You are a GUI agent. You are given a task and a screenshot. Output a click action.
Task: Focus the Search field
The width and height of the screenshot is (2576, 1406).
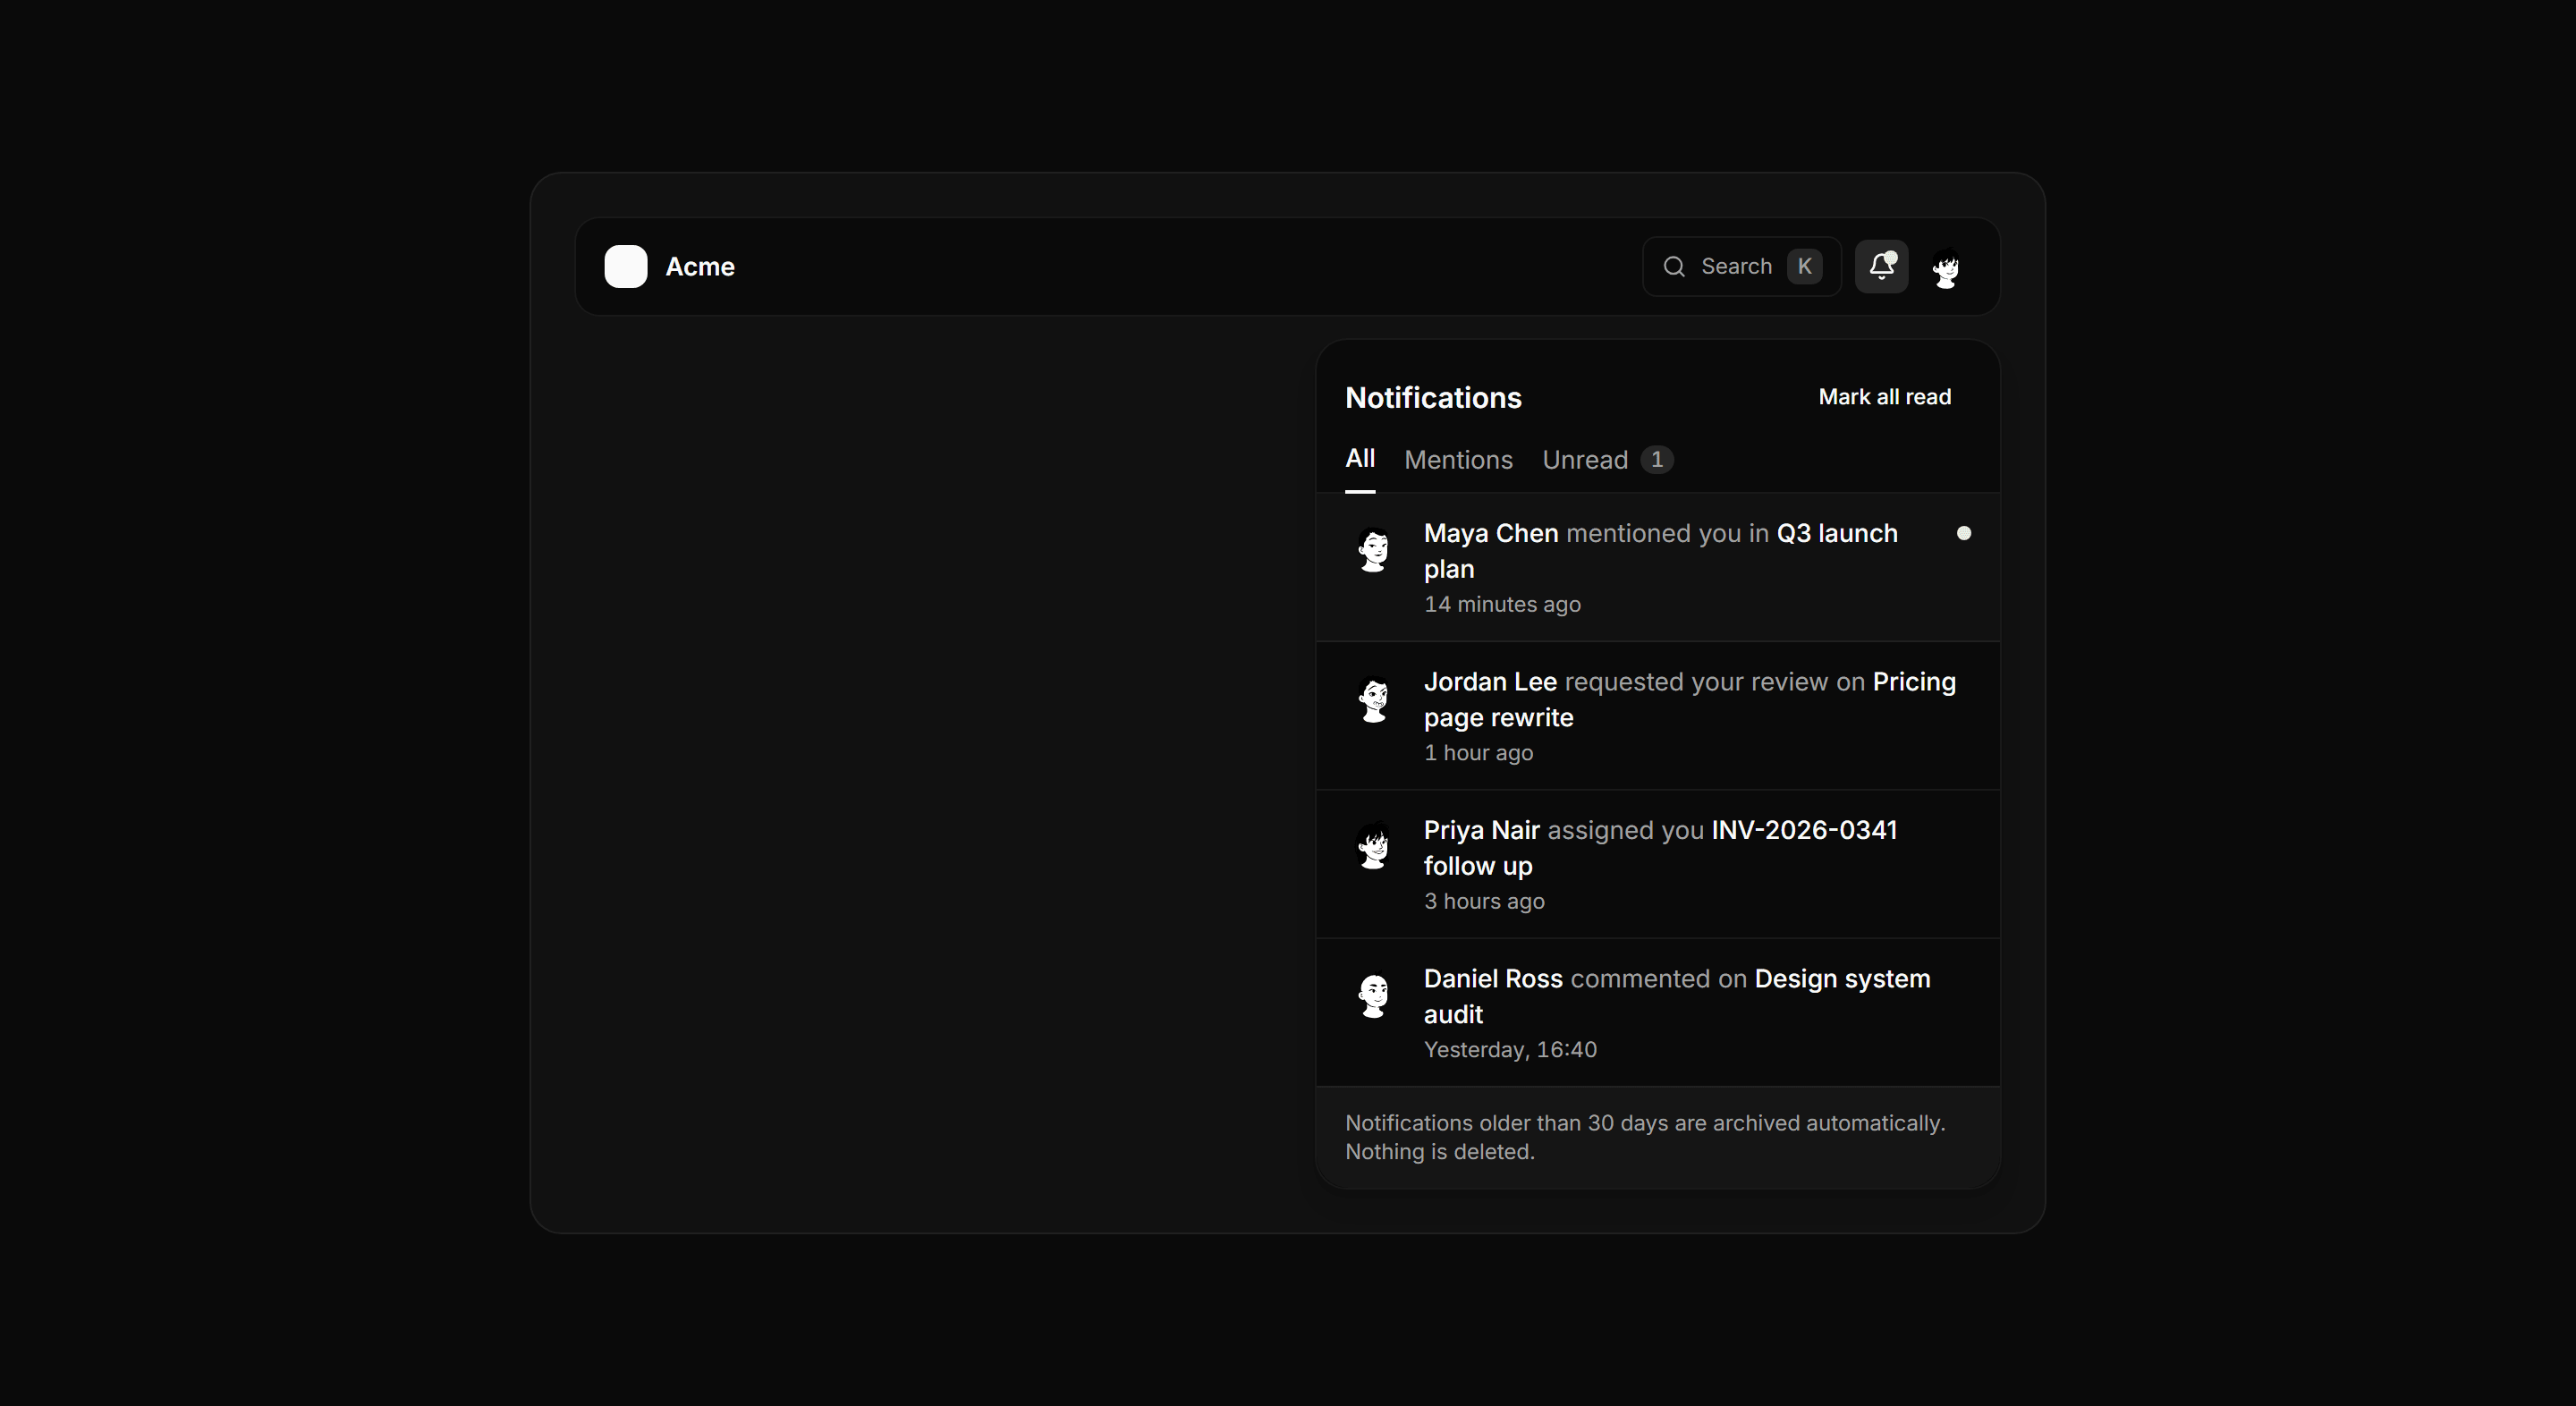click(x=1741, y=267)
